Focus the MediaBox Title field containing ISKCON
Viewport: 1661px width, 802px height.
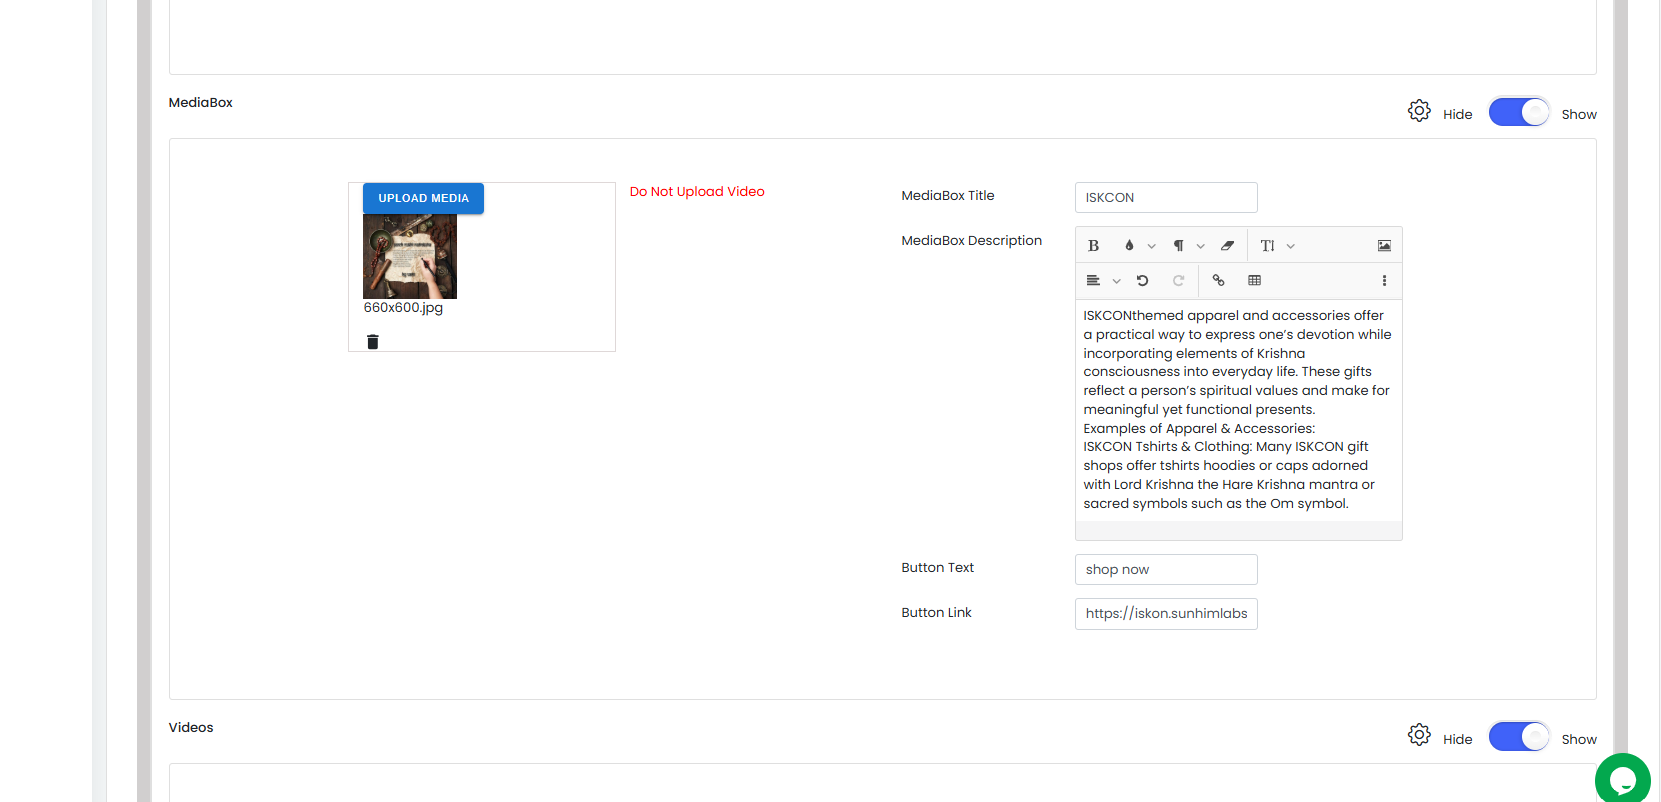[x=1166, y=198]
